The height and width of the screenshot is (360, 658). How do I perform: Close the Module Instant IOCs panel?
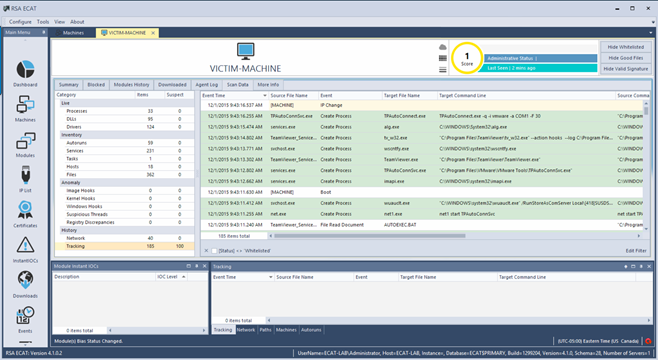[x=204, y=266]
